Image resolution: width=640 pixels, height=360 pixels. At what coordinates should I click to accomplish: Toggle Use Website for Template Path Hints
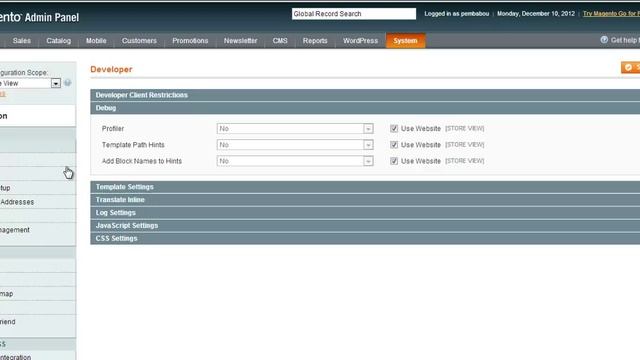(x=394, y=145)
